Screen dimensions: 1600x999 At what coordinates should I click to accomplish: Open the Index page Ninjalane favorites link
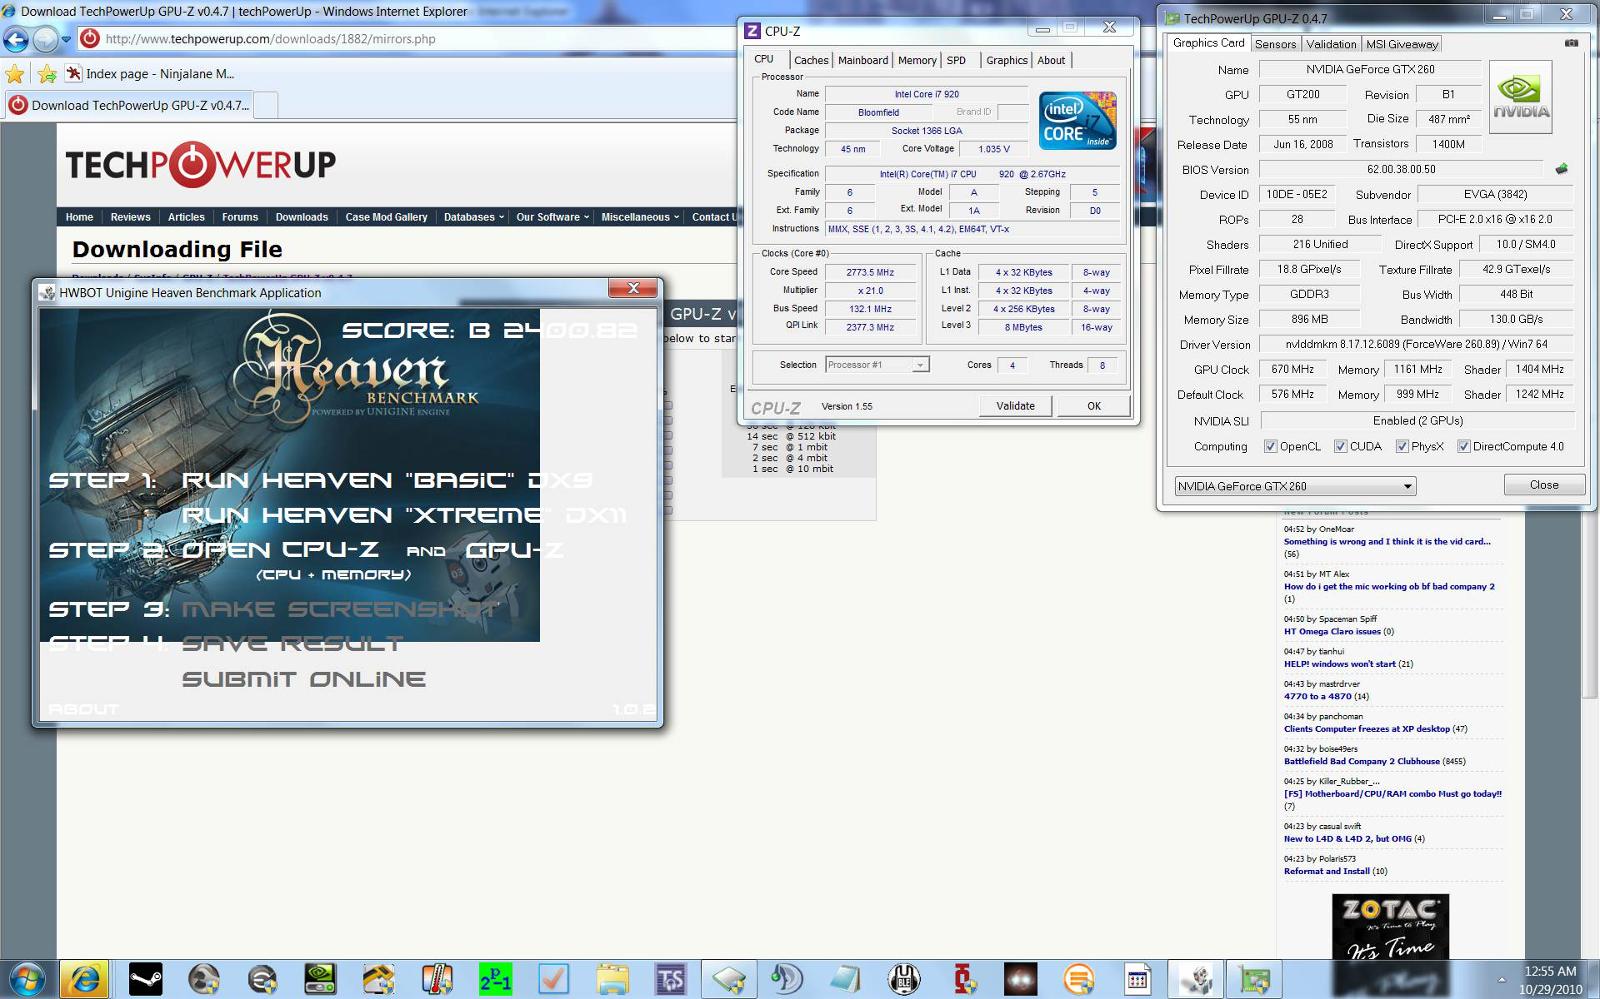coord(150,74)
